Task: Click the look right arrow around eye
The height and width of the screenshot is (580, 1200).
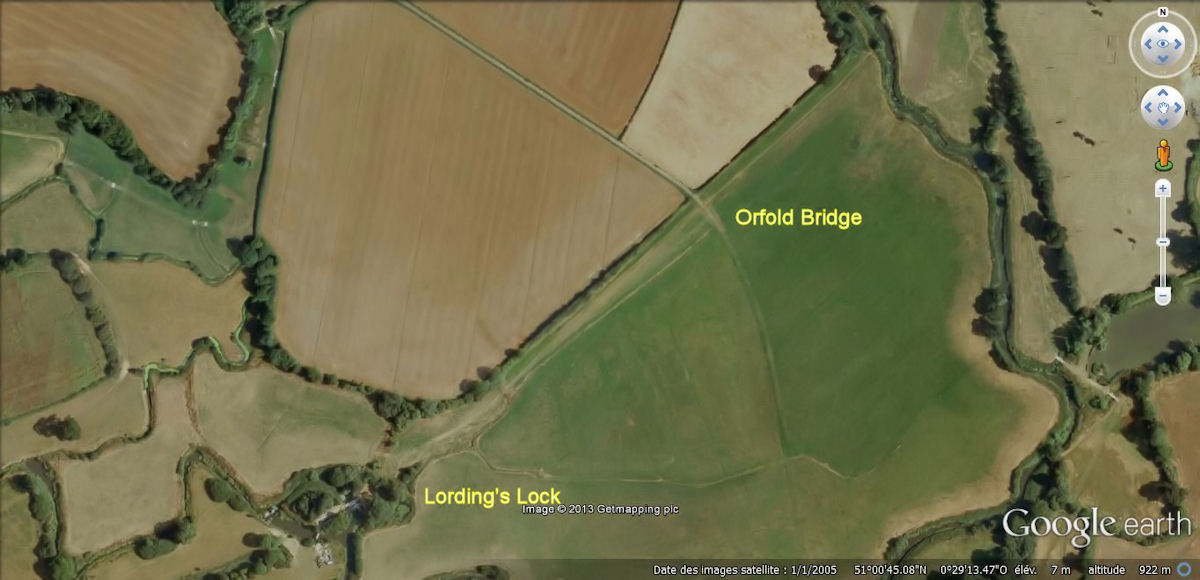Action: [1178, 44]
